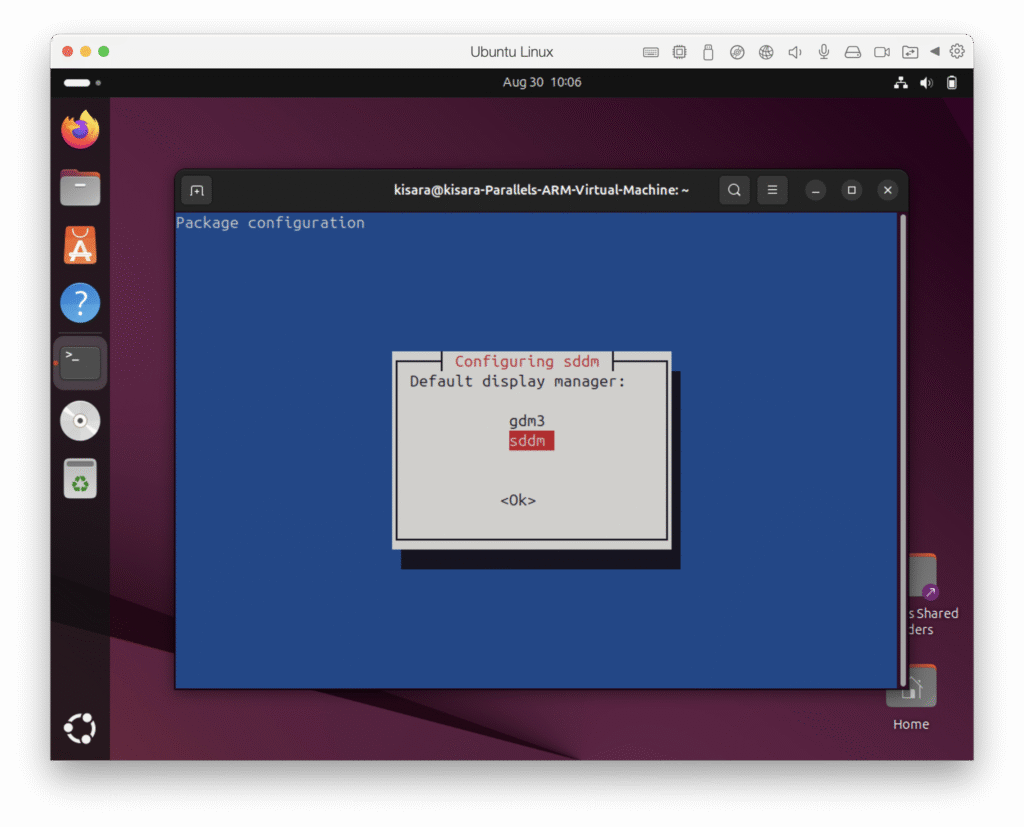Open the Help app in the dock
Image resolution: width=1024 pixels, height=827 pixels.
(80, 303)
